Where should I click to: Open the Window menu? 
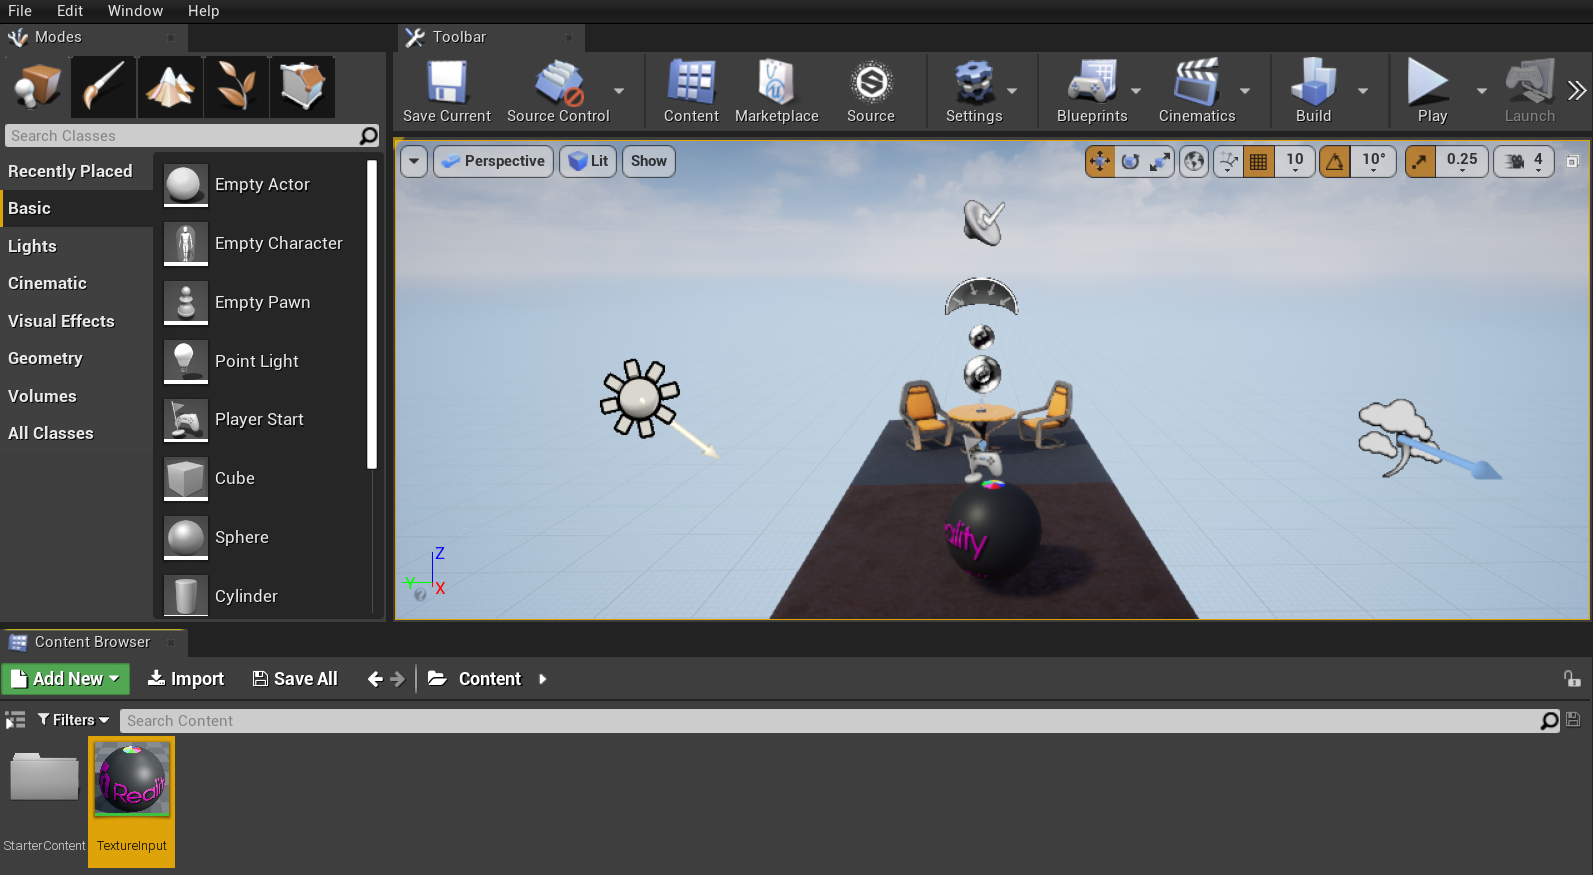(x=135, y=11)
